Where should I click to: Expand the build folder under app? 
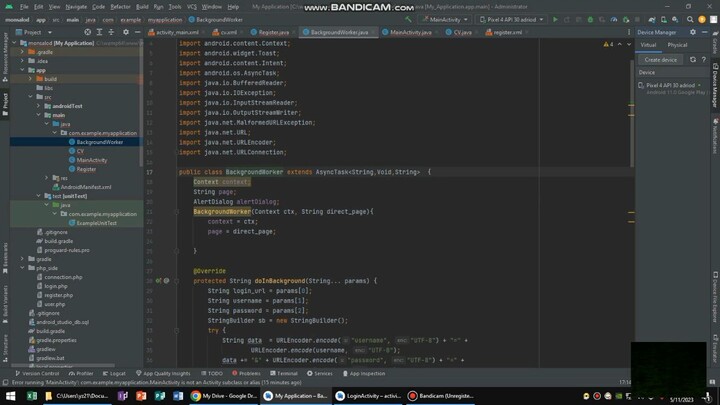click(x=30, y=79)
